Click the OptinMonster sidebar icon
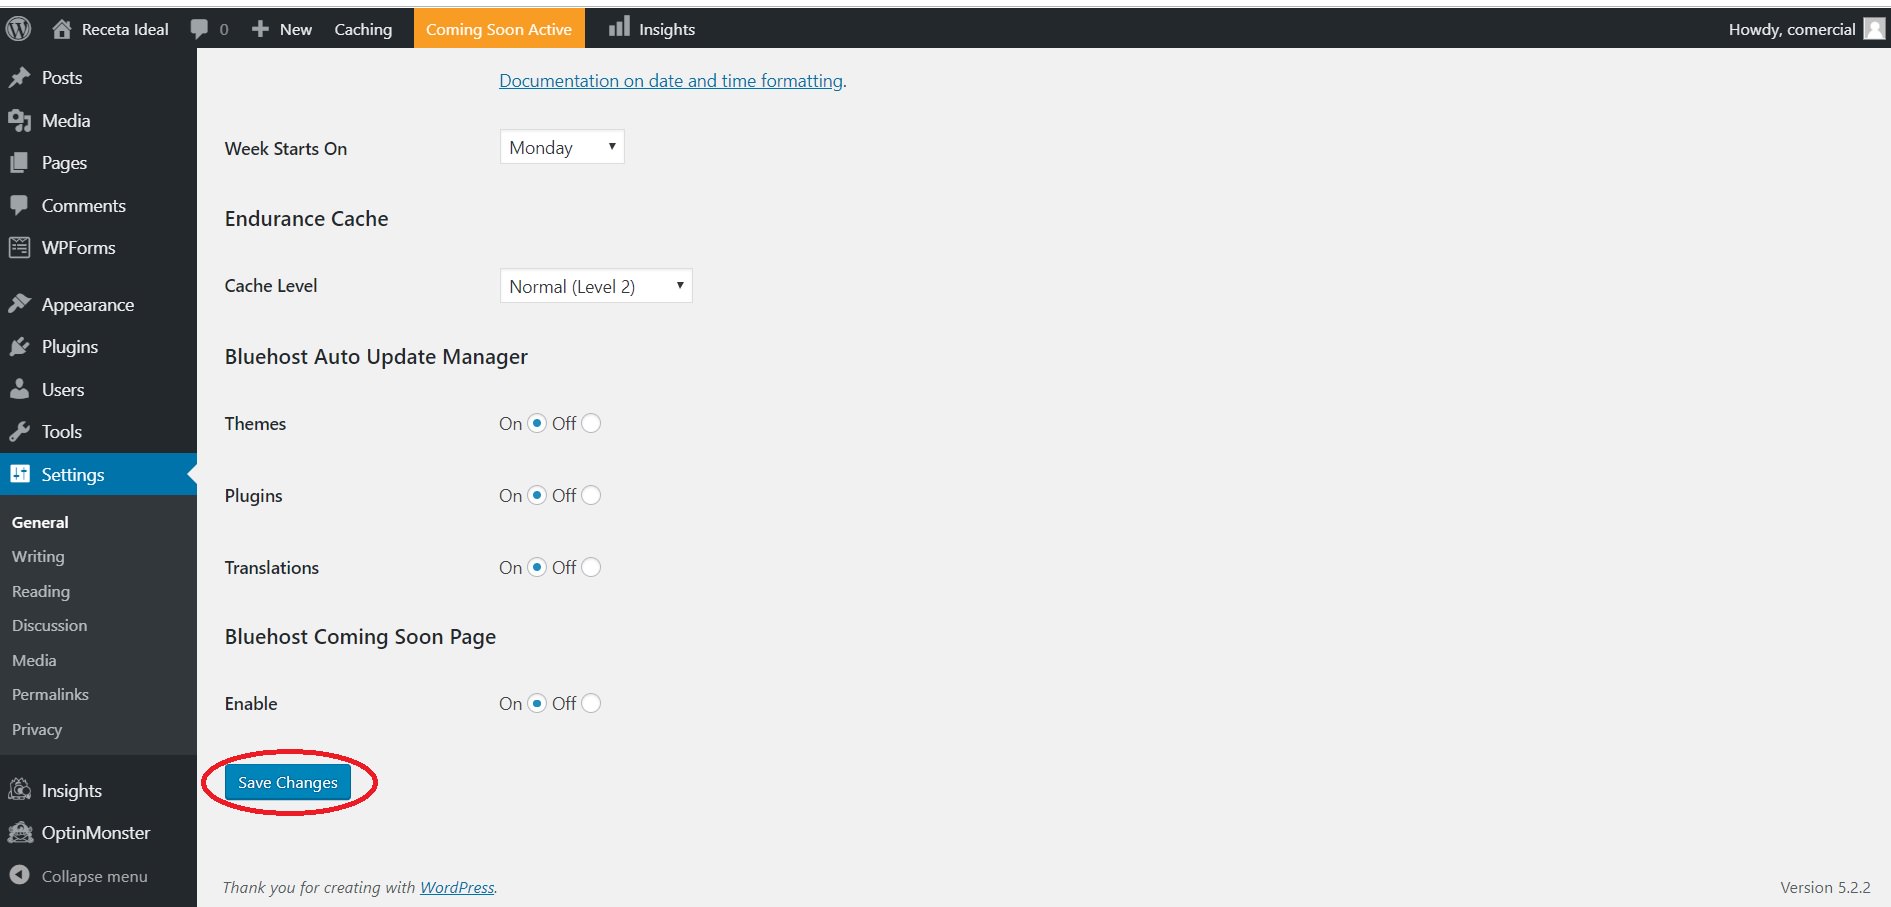The width and height of the screenshot is (1891, 907). point(19,832)
